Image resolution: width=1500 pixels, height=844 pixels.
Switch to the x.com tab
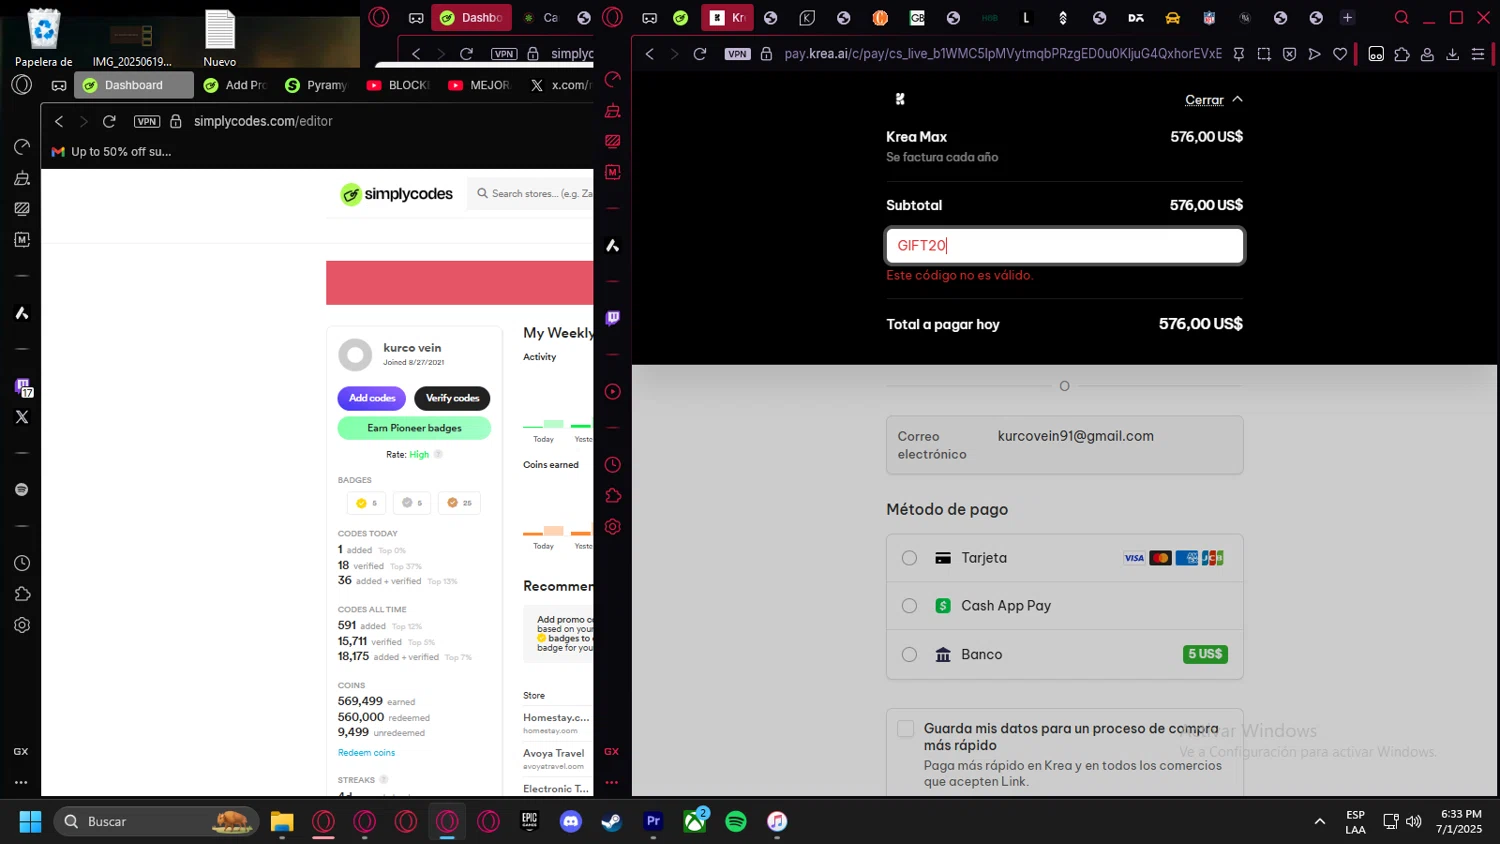point(560,85)
